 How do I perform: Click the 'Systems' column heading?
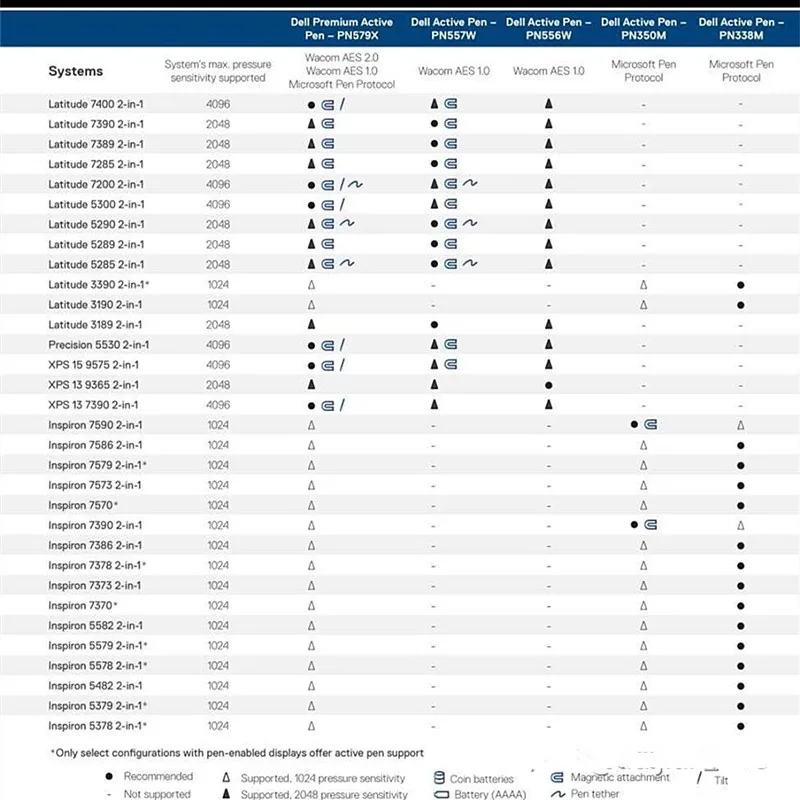(x=76, y=71)
